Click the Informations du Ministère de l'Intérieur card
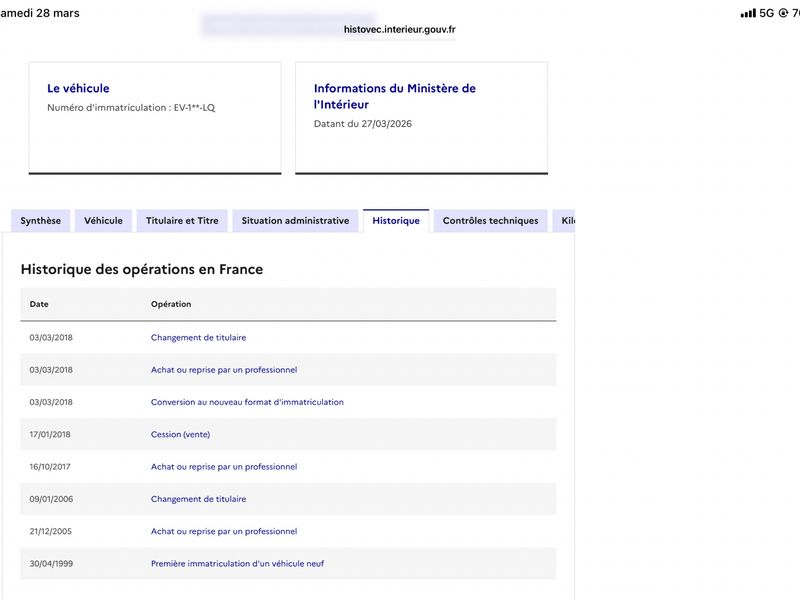800x600 pixels. (x=421, y=117)
